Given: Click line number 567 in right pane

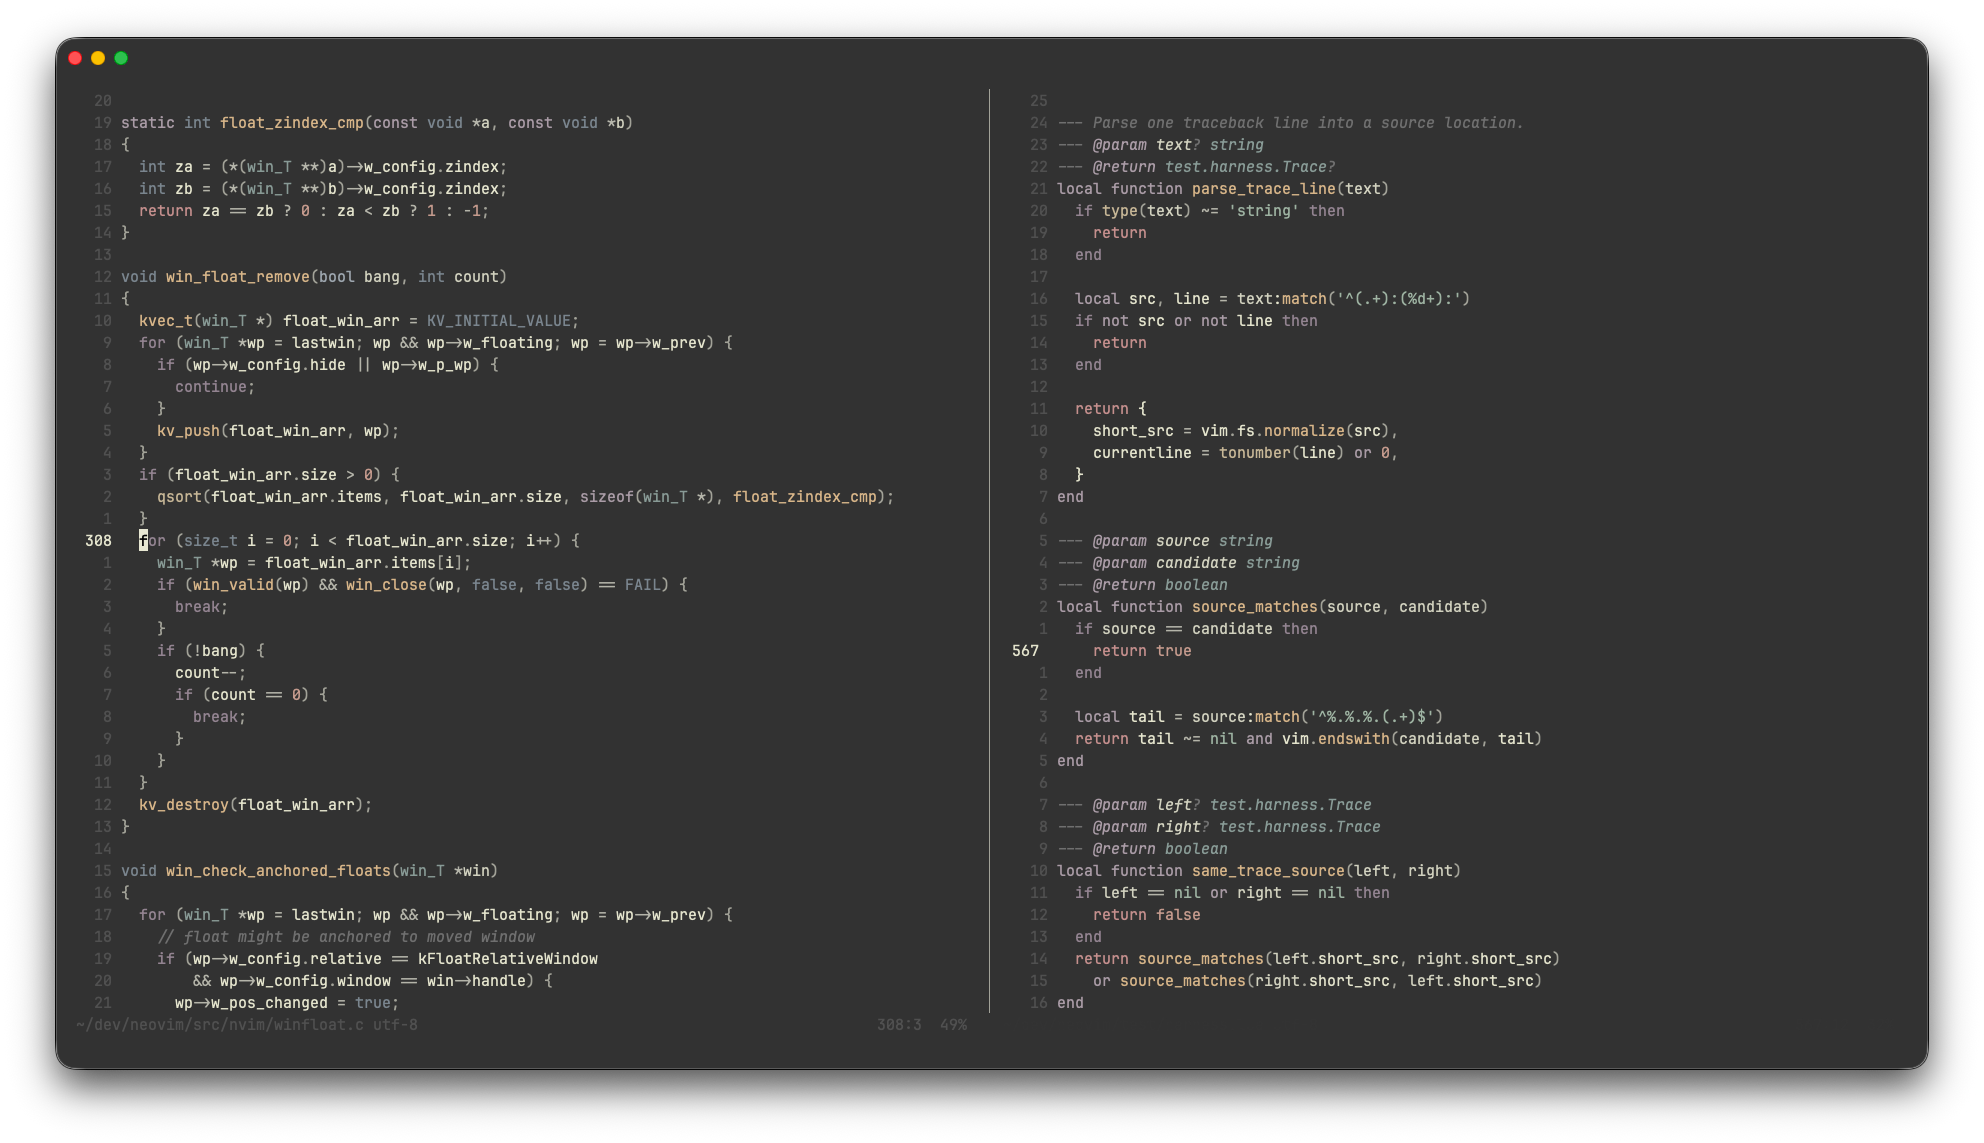Looking at the screenshot, I should pos(1025,651).
